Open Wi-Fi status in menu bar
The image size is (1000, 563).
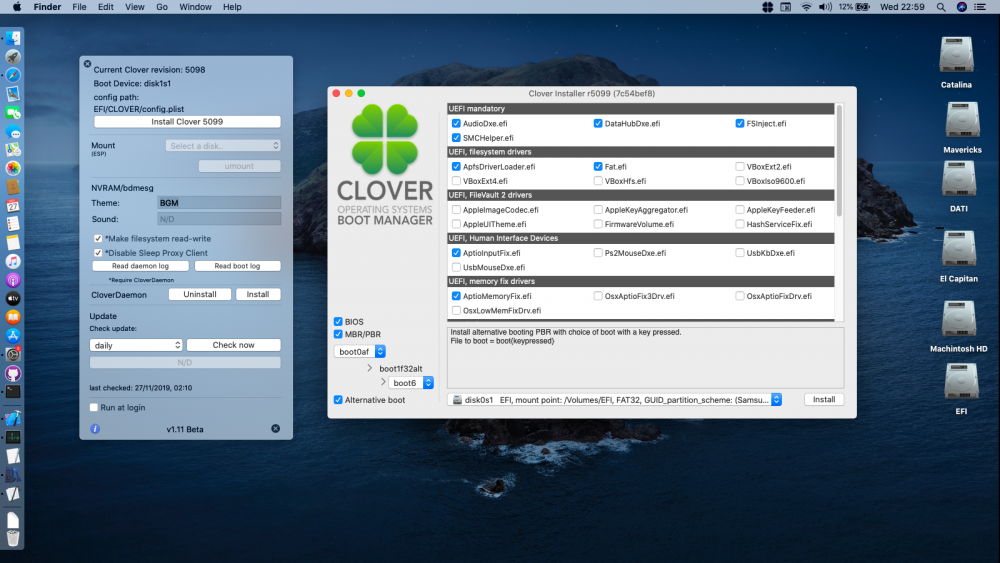[x=806, y=7]
